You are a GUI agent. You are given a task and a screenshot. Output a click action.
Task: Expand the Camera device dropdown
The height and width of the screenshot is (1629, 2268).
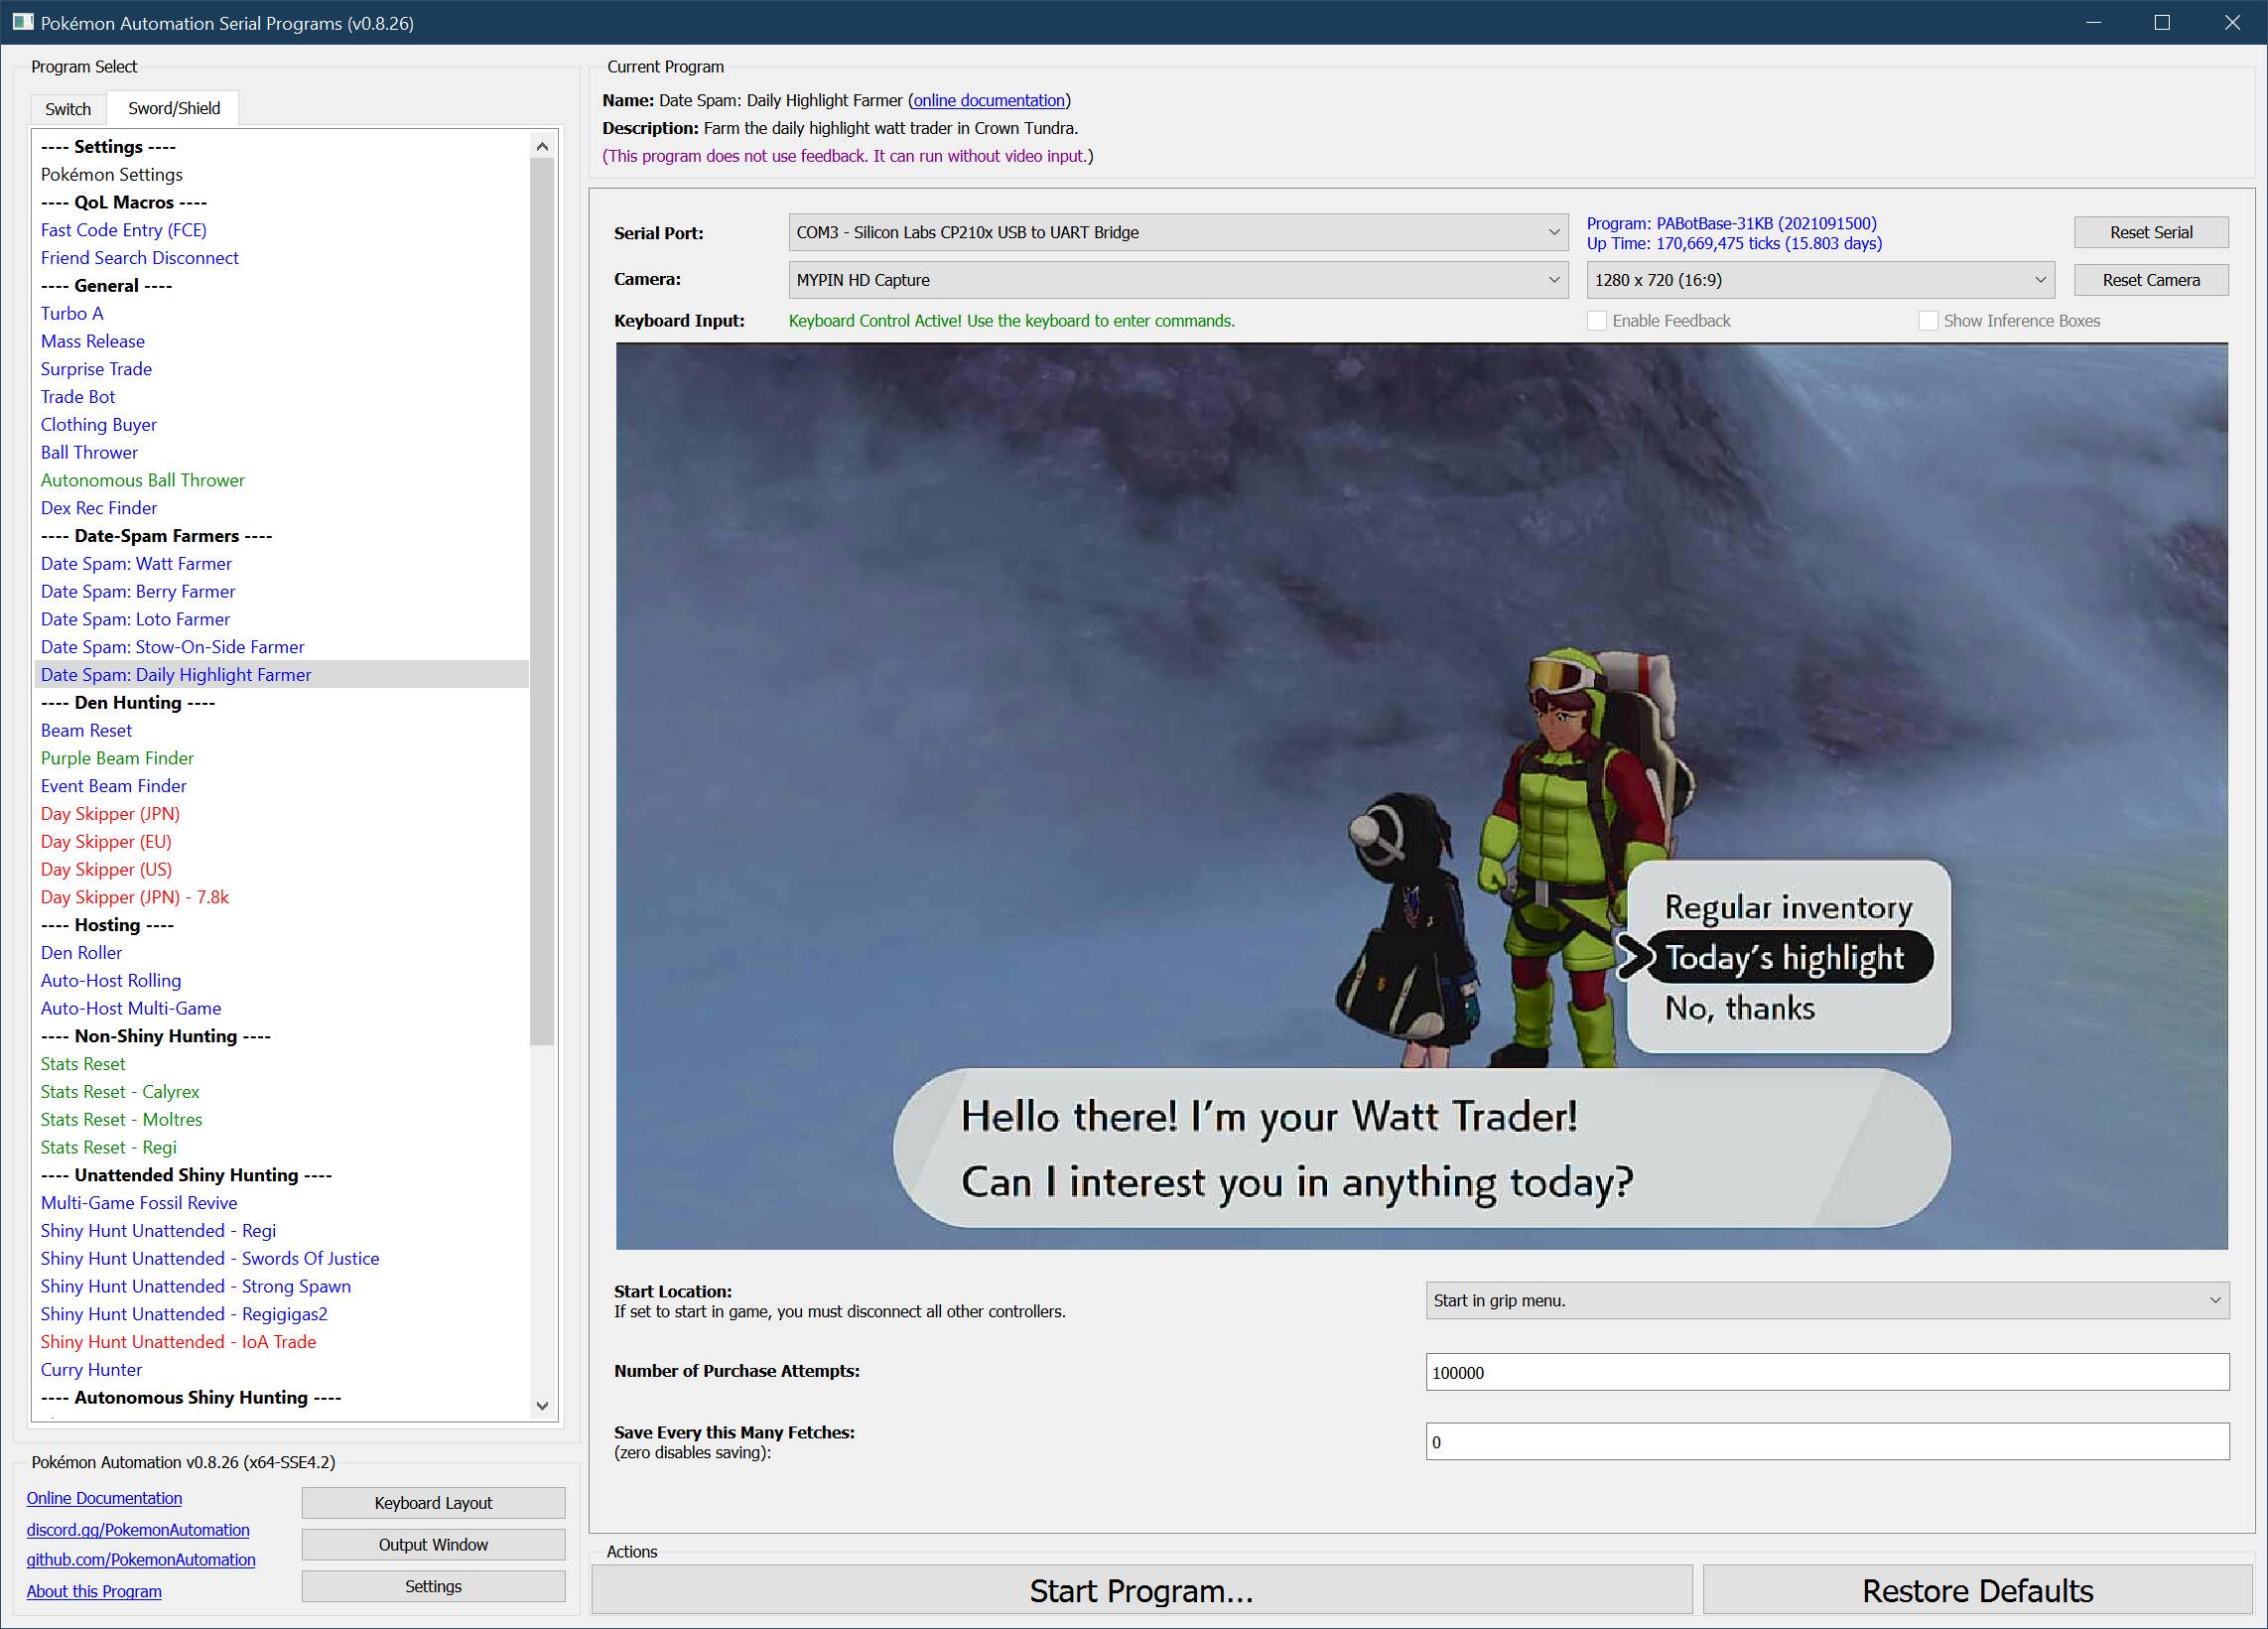tap(1177, 280)
